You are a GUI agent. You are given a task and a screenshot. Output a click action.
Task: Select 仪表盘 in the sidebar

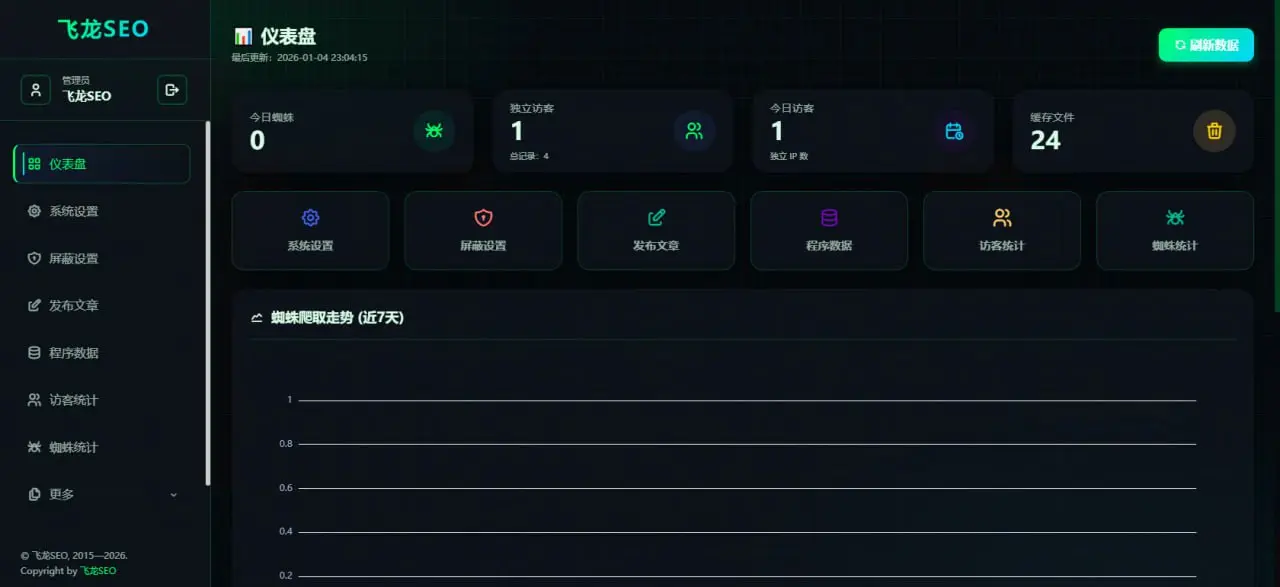click(x=101, y=164)
